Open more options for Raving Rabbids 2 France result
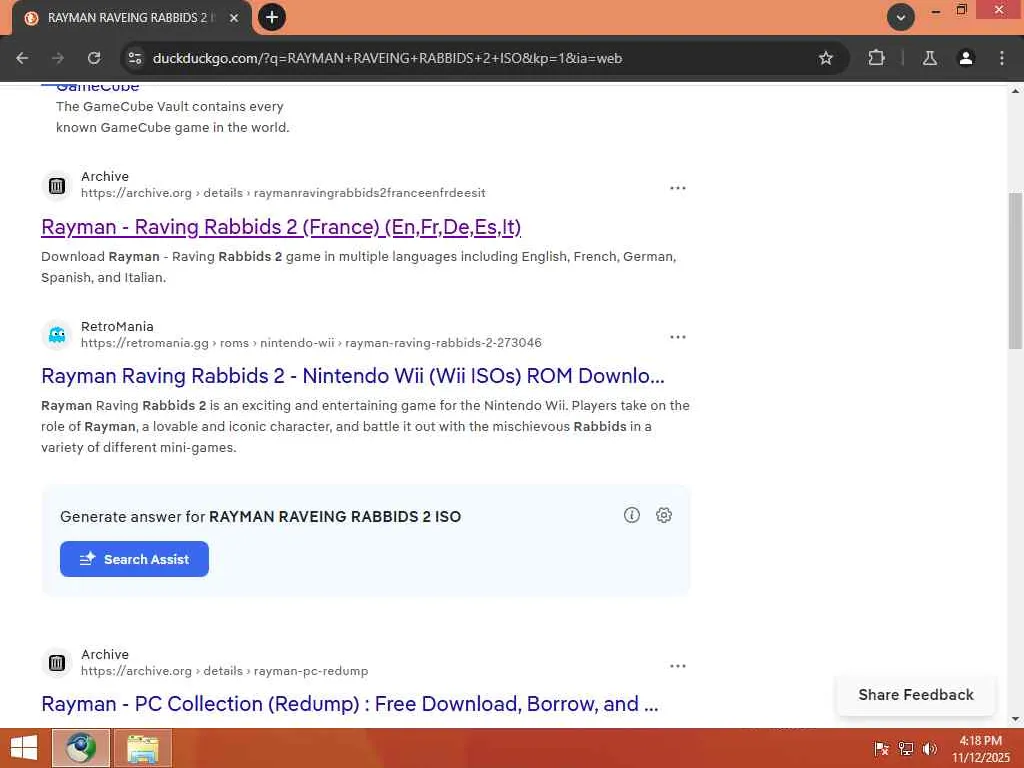1024x768 pixels. 678,188
